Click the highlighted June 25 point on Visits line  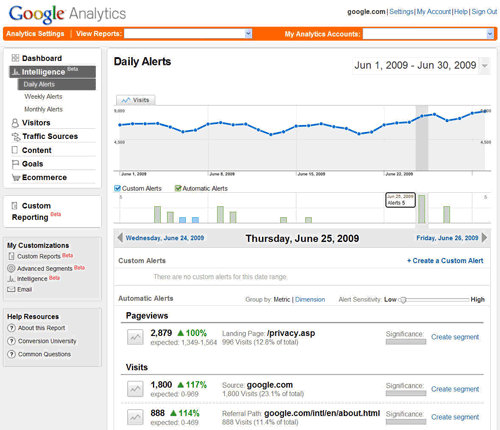tap(422, 116)
